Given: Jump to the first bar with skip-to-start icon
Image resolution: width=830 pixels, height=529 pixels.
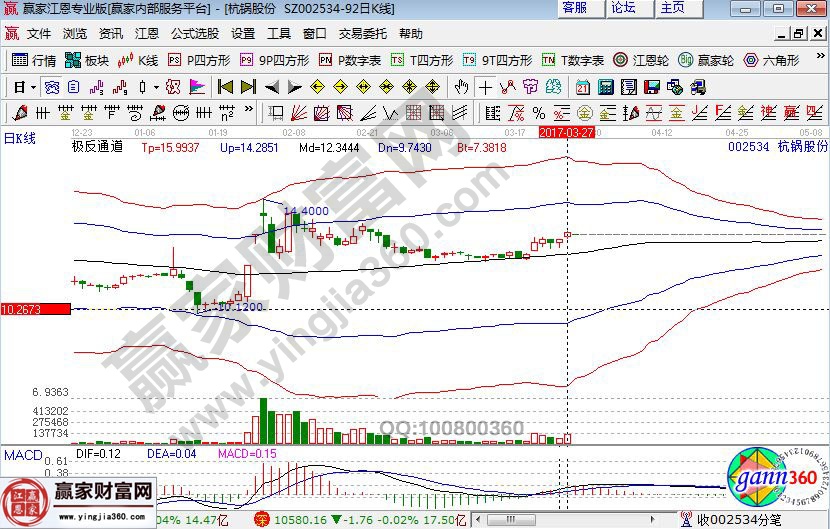Looking at the screenshot, I should click(225, 87).
